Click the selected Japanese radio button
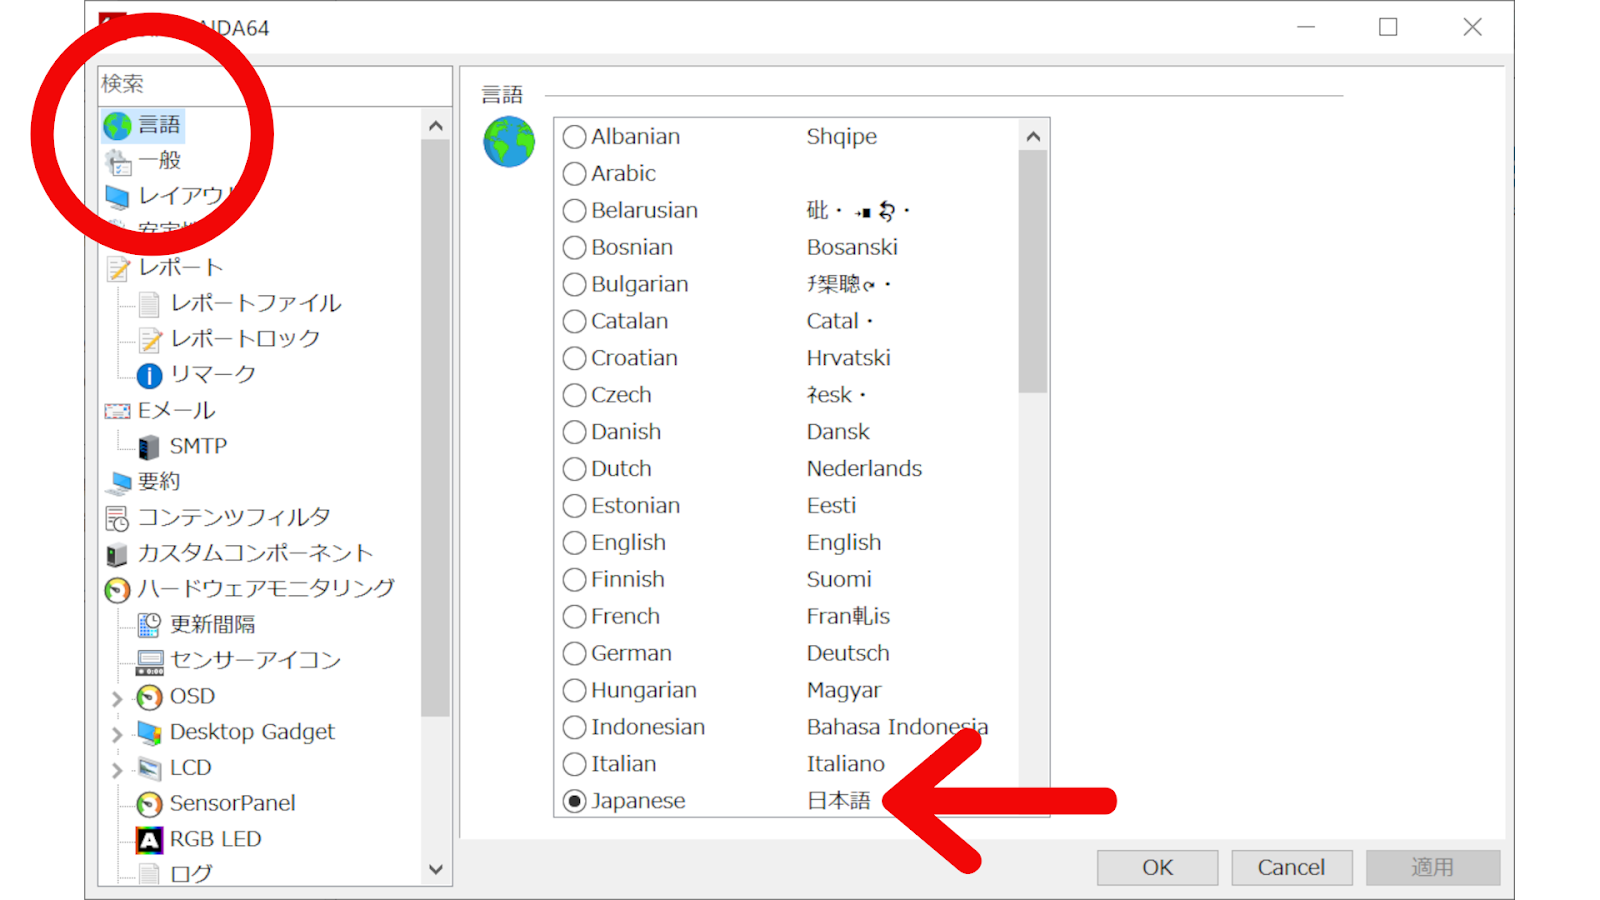 574,802
